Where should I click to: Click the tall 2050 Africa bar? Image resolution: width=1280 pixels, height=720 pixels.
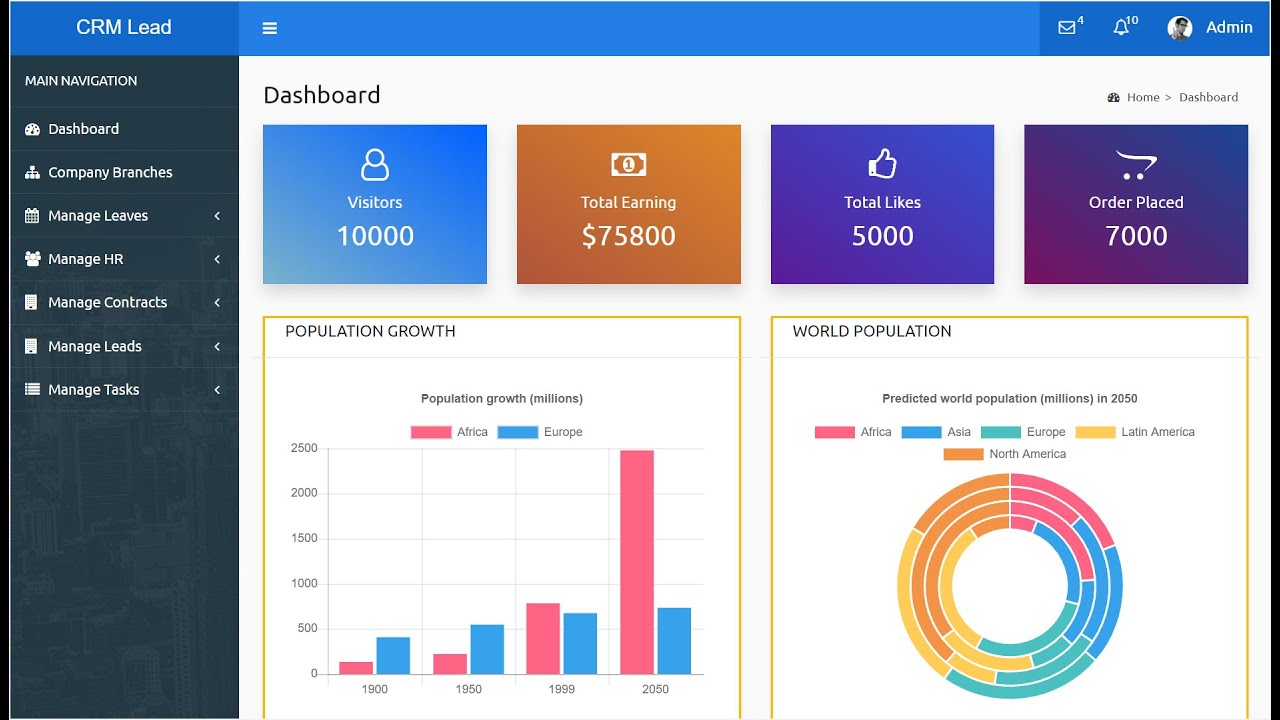pos(637,562)
